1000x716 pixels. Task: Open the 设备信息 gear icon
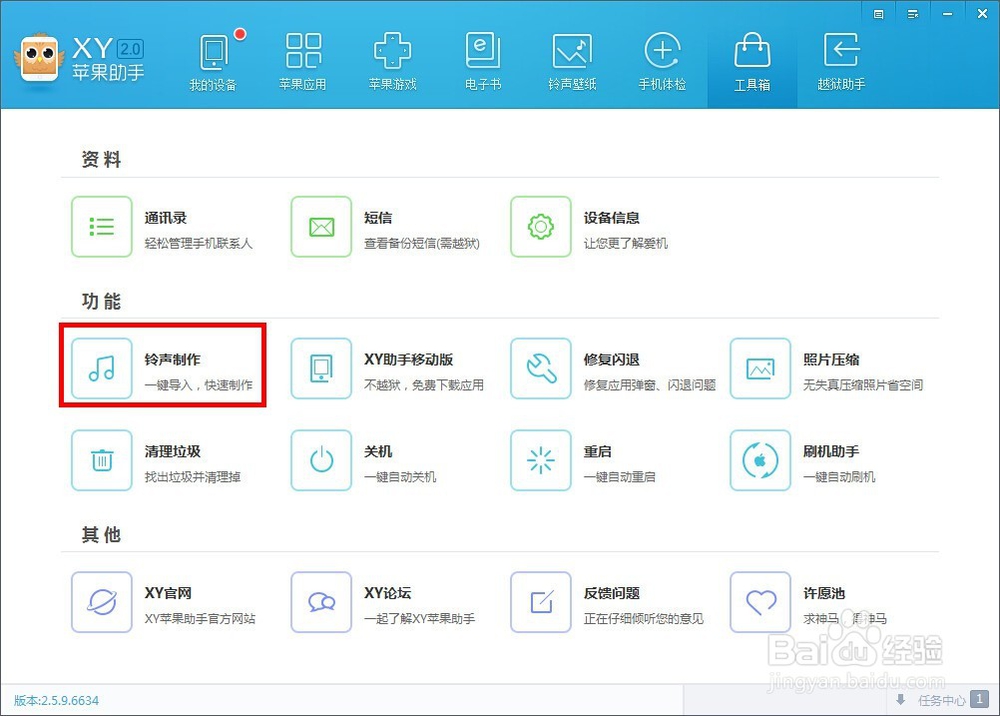[x=540, y=226]
